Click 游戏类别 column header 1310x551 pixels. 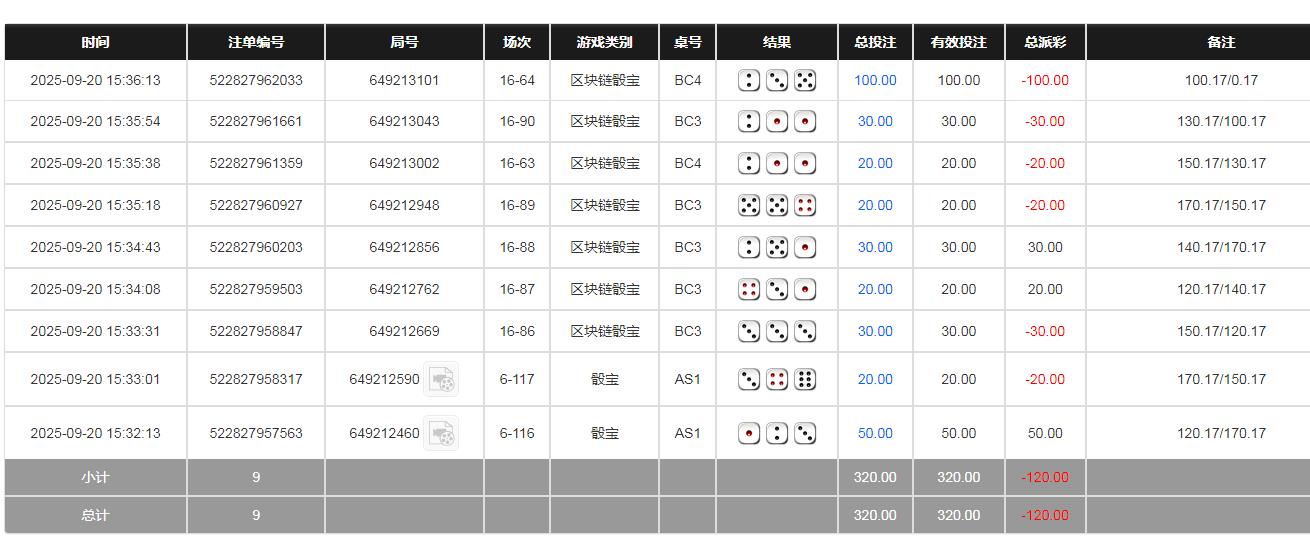pos(604,42)
